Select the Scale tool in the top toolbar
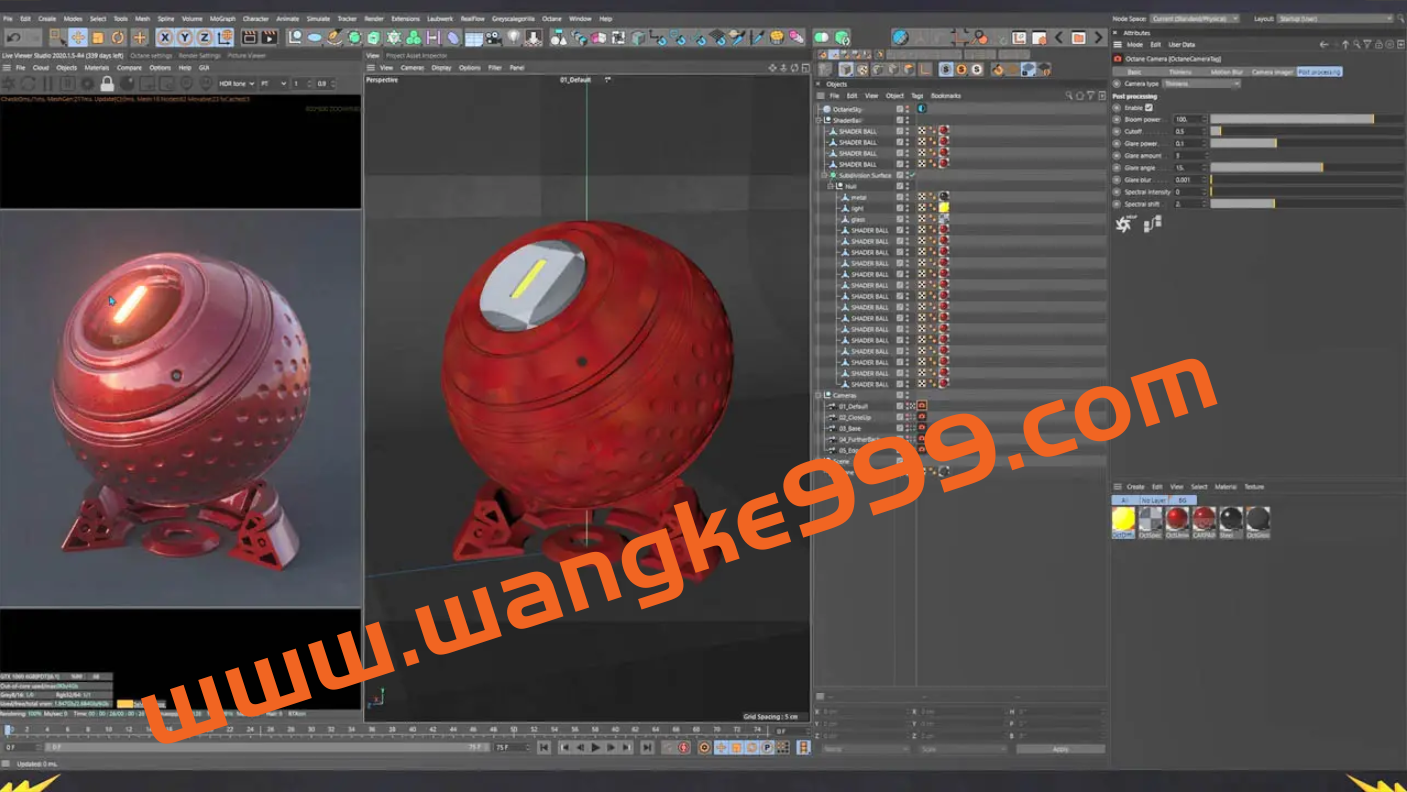Image resolution: width=1407 pixels, height=792 pixels. (98, 38)
